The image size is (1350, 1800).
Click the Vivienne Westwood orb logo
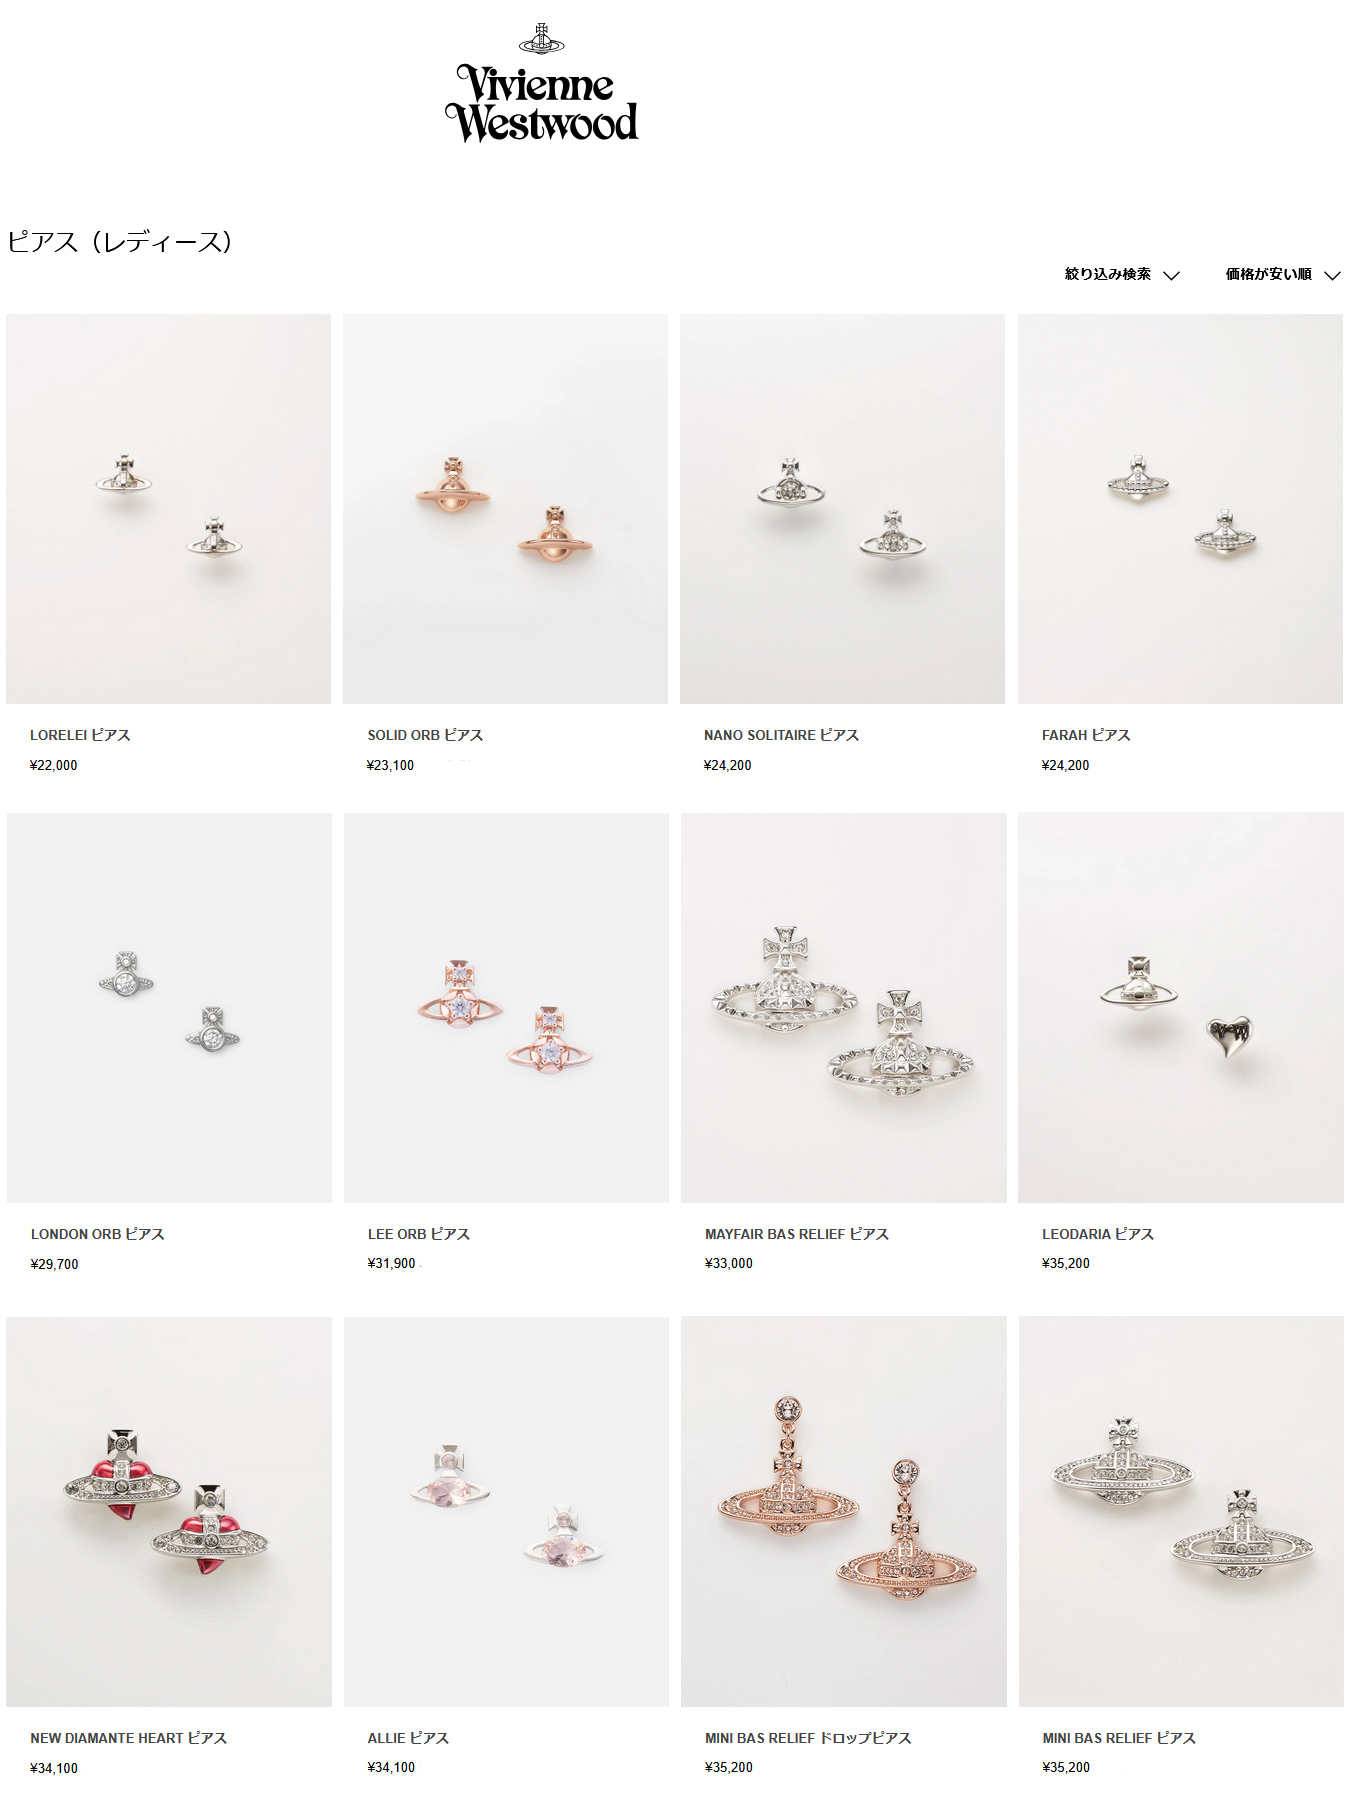pyautogui.click(x=541, y=39)
